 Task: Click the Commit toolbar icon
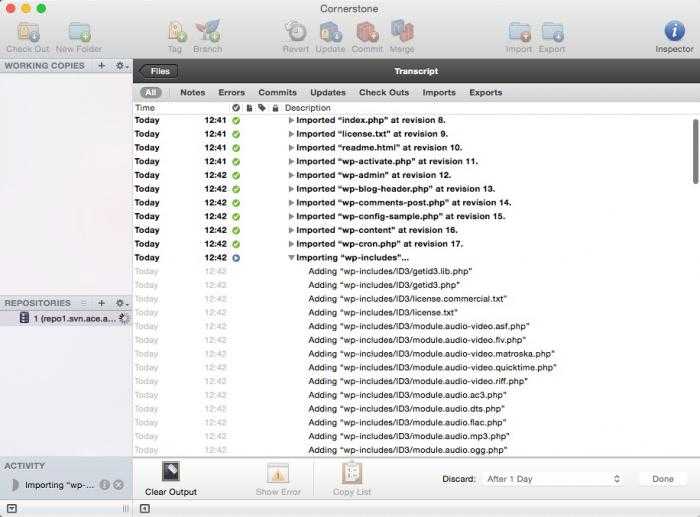pos(367,32)
